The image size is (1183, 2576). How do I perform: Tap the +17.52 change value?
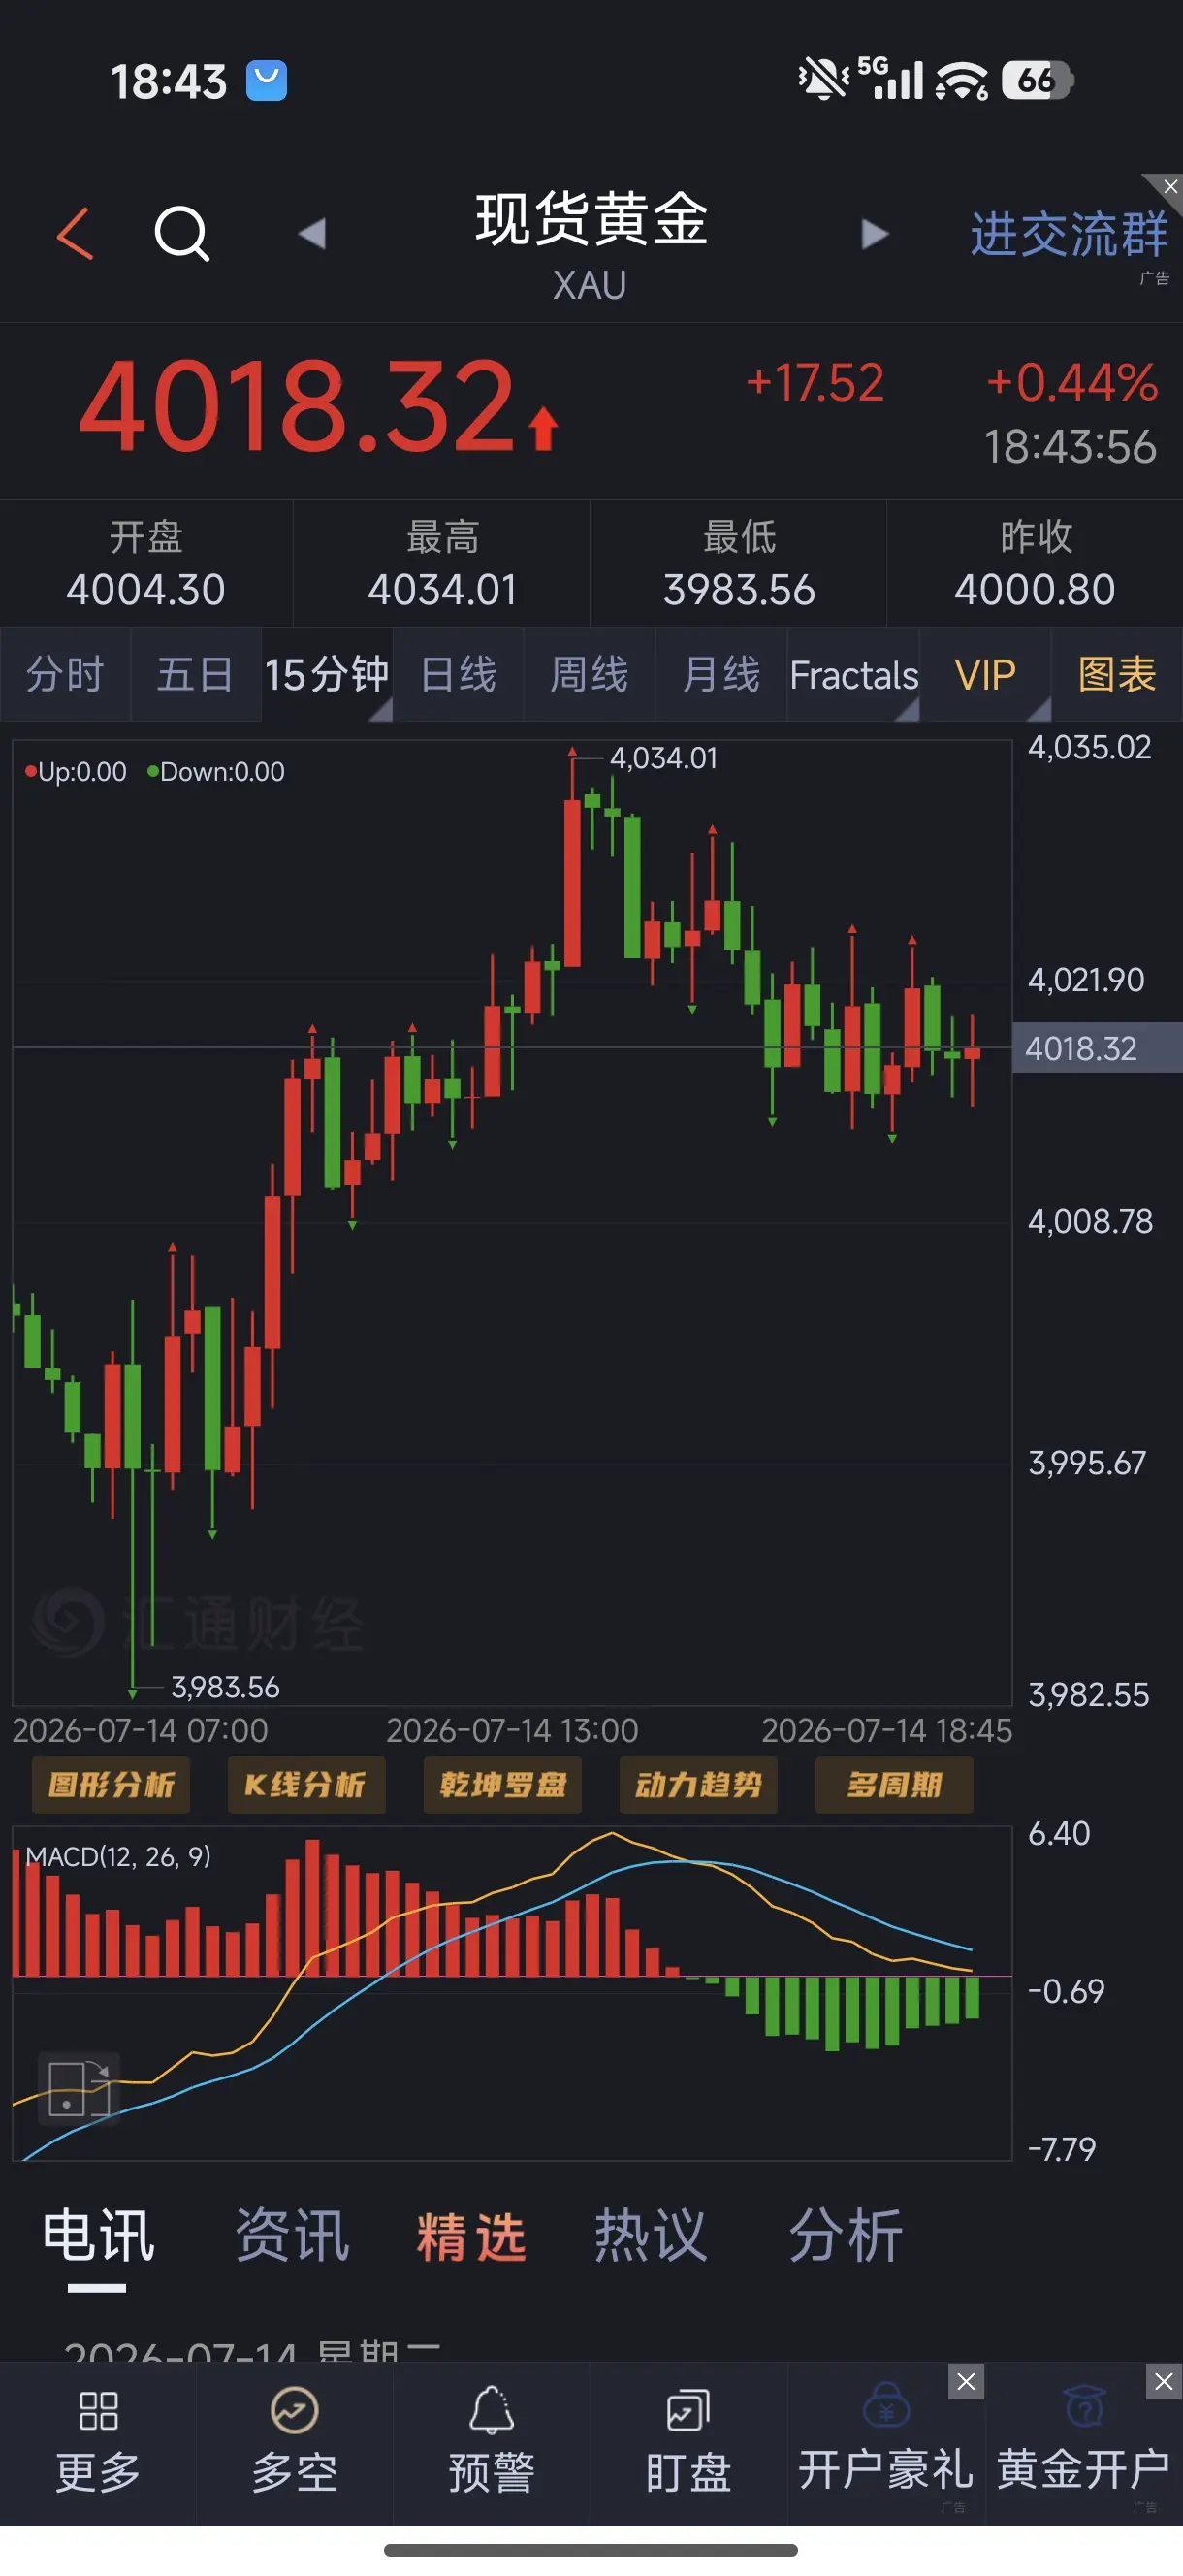point(815,383)
